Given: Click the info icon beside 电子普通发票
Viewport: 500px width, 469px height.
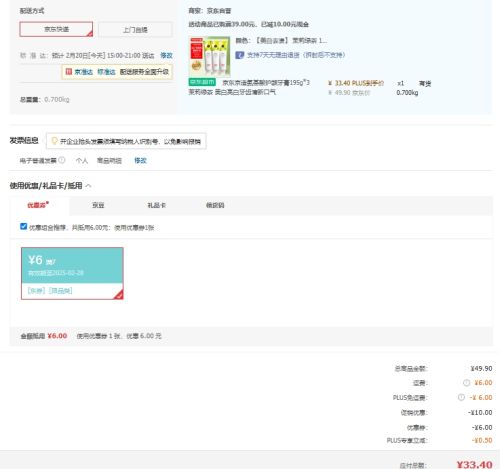Looking at the screenshot, I should click(x=62, y=160).
